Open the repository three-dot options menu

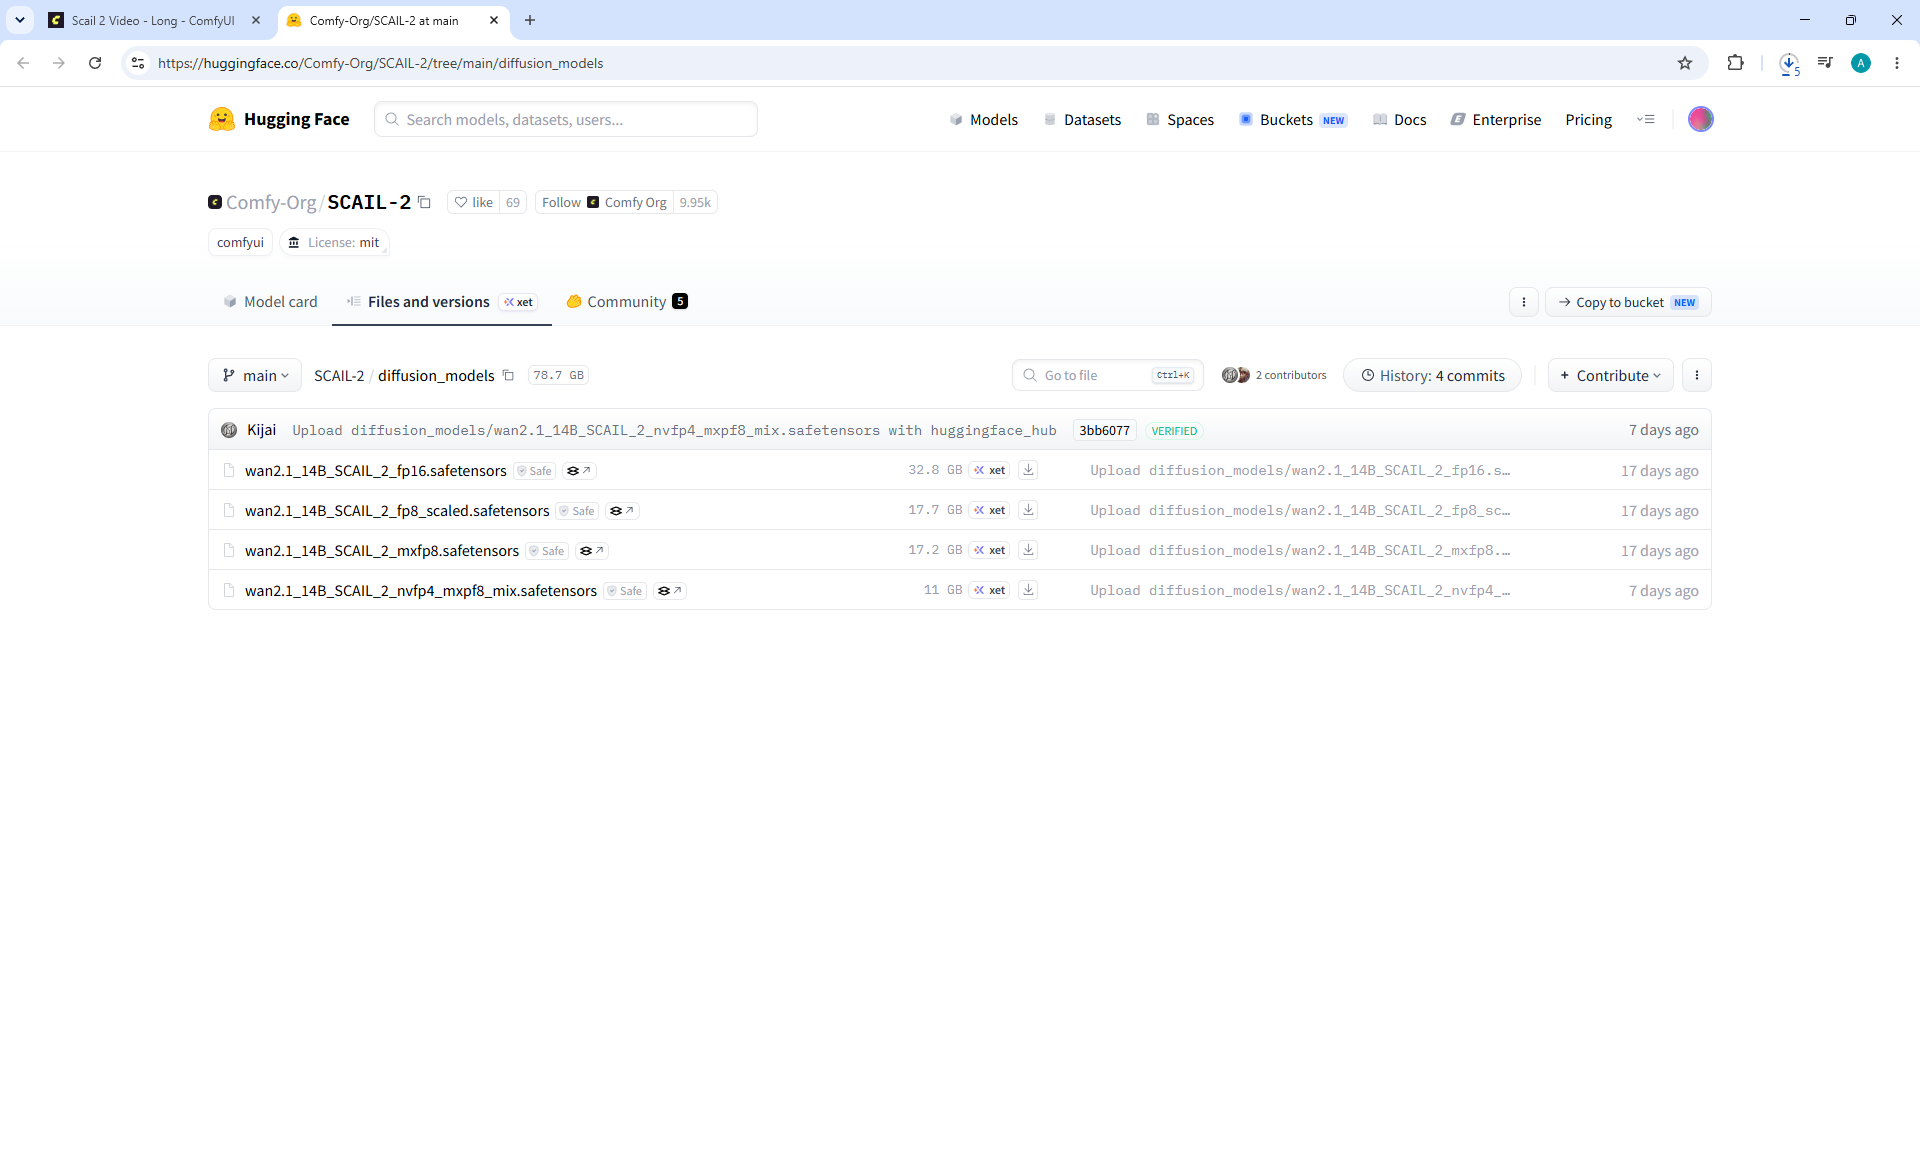(1524, 302)
